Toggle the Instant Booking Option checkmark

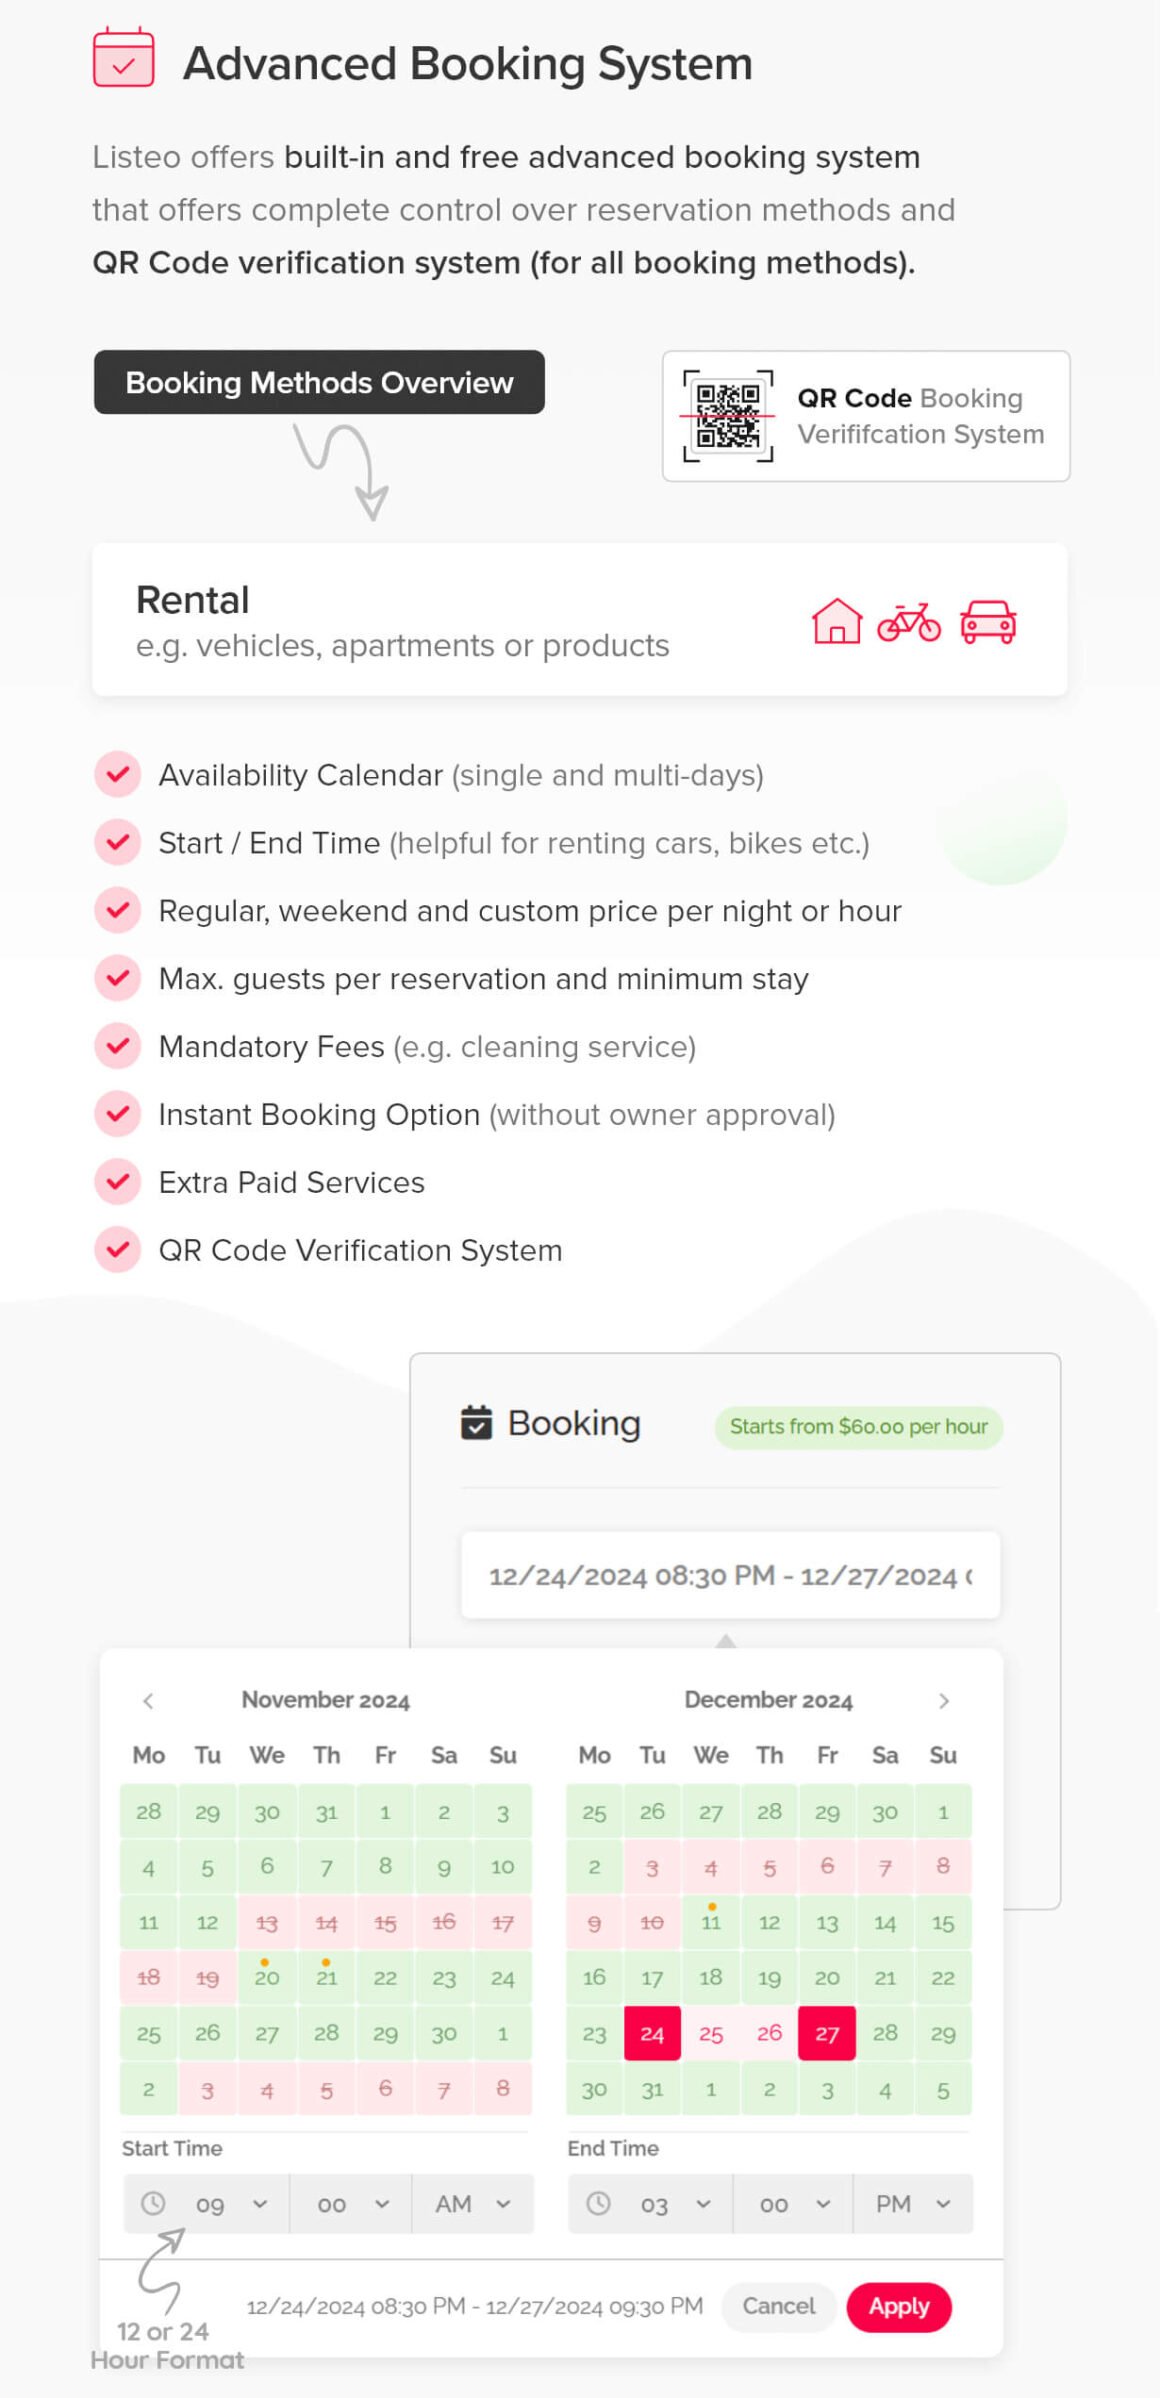pos(117,1114)
